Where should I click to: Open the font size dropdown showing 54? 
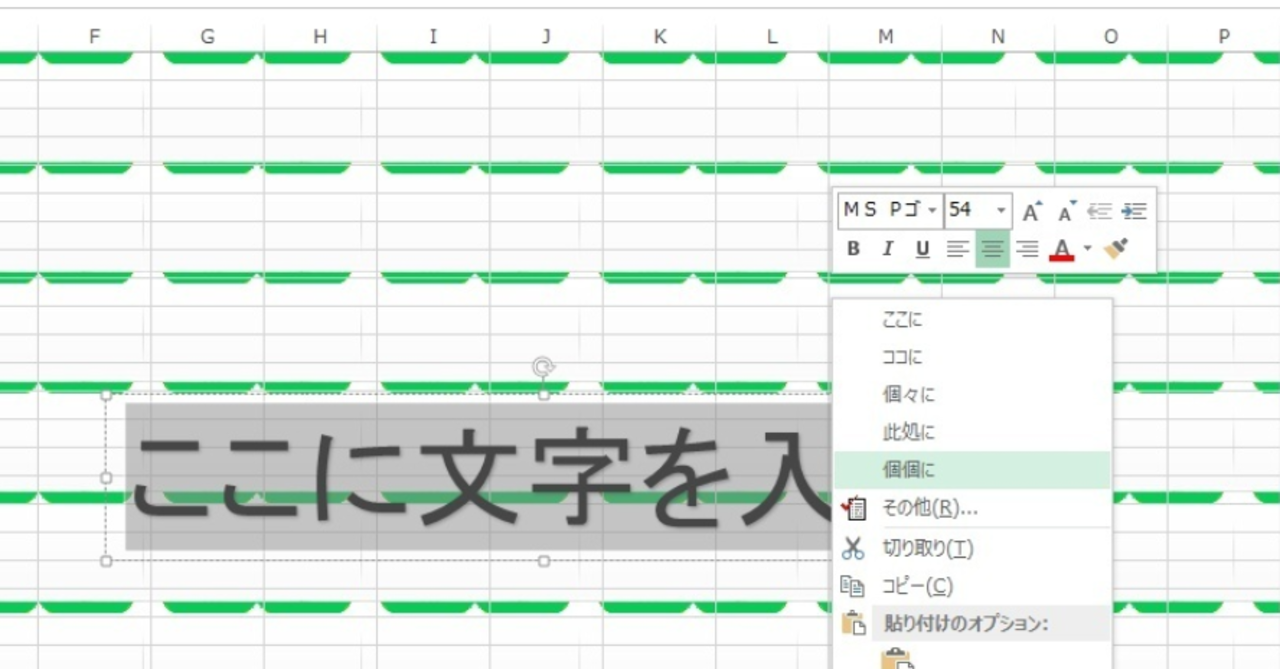(x=1001, y=211)
